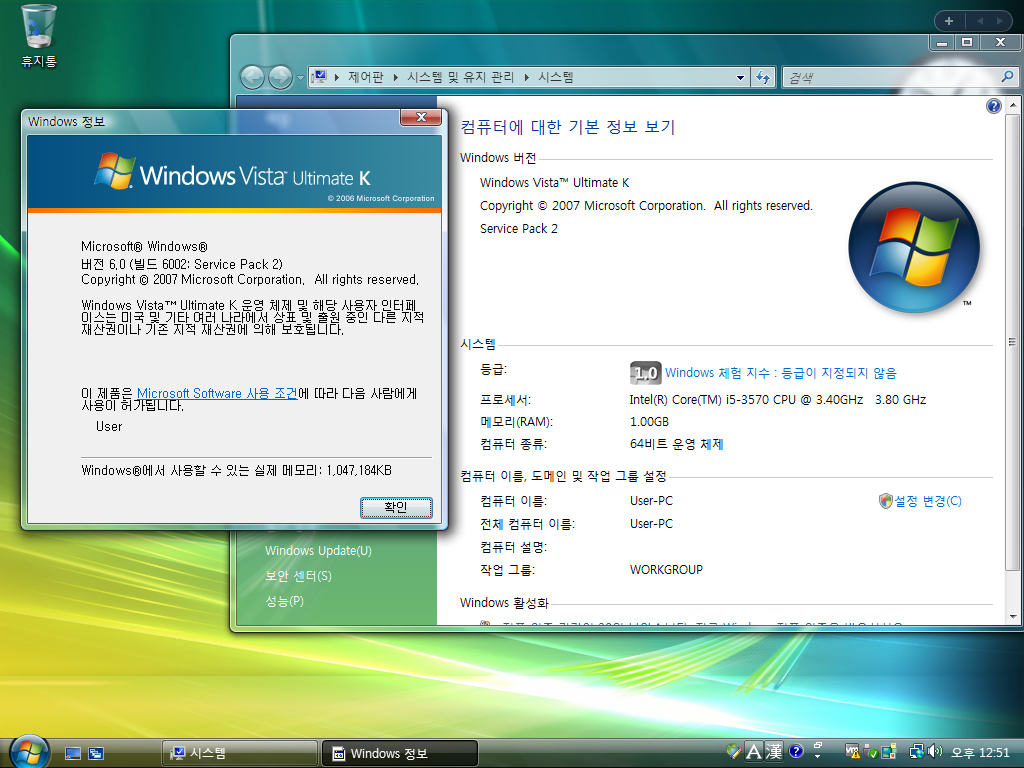Click Service Pack 2 text in System window
This screenshot has height=768, width=1024.
click(519, 229)
